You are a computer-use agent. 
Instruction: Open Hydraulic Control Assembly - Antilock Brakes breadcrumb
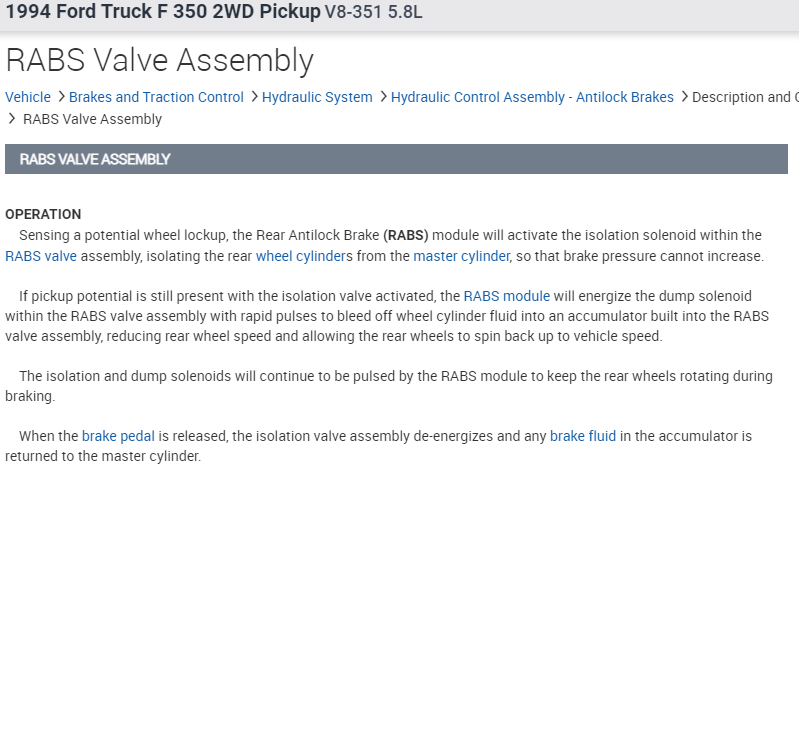tap(532, 97)
